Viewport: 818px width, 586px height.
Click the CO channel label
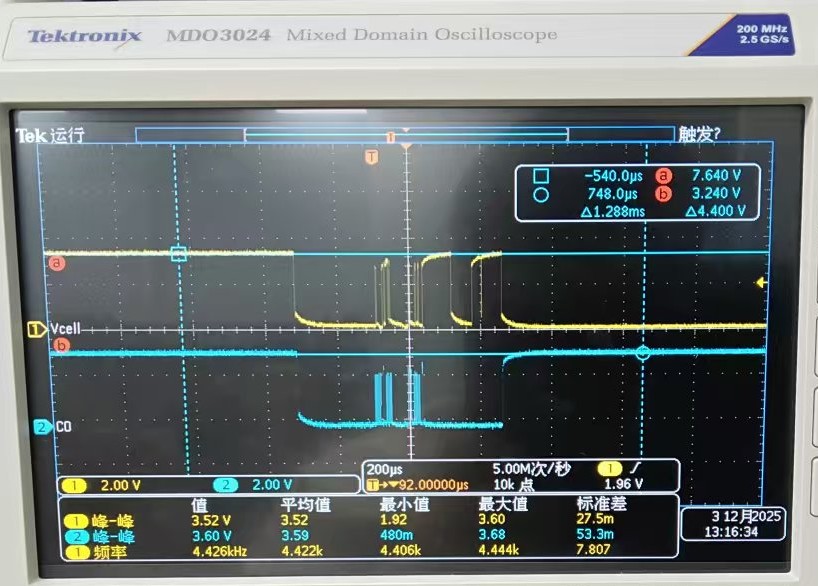(x=63, y=427)
